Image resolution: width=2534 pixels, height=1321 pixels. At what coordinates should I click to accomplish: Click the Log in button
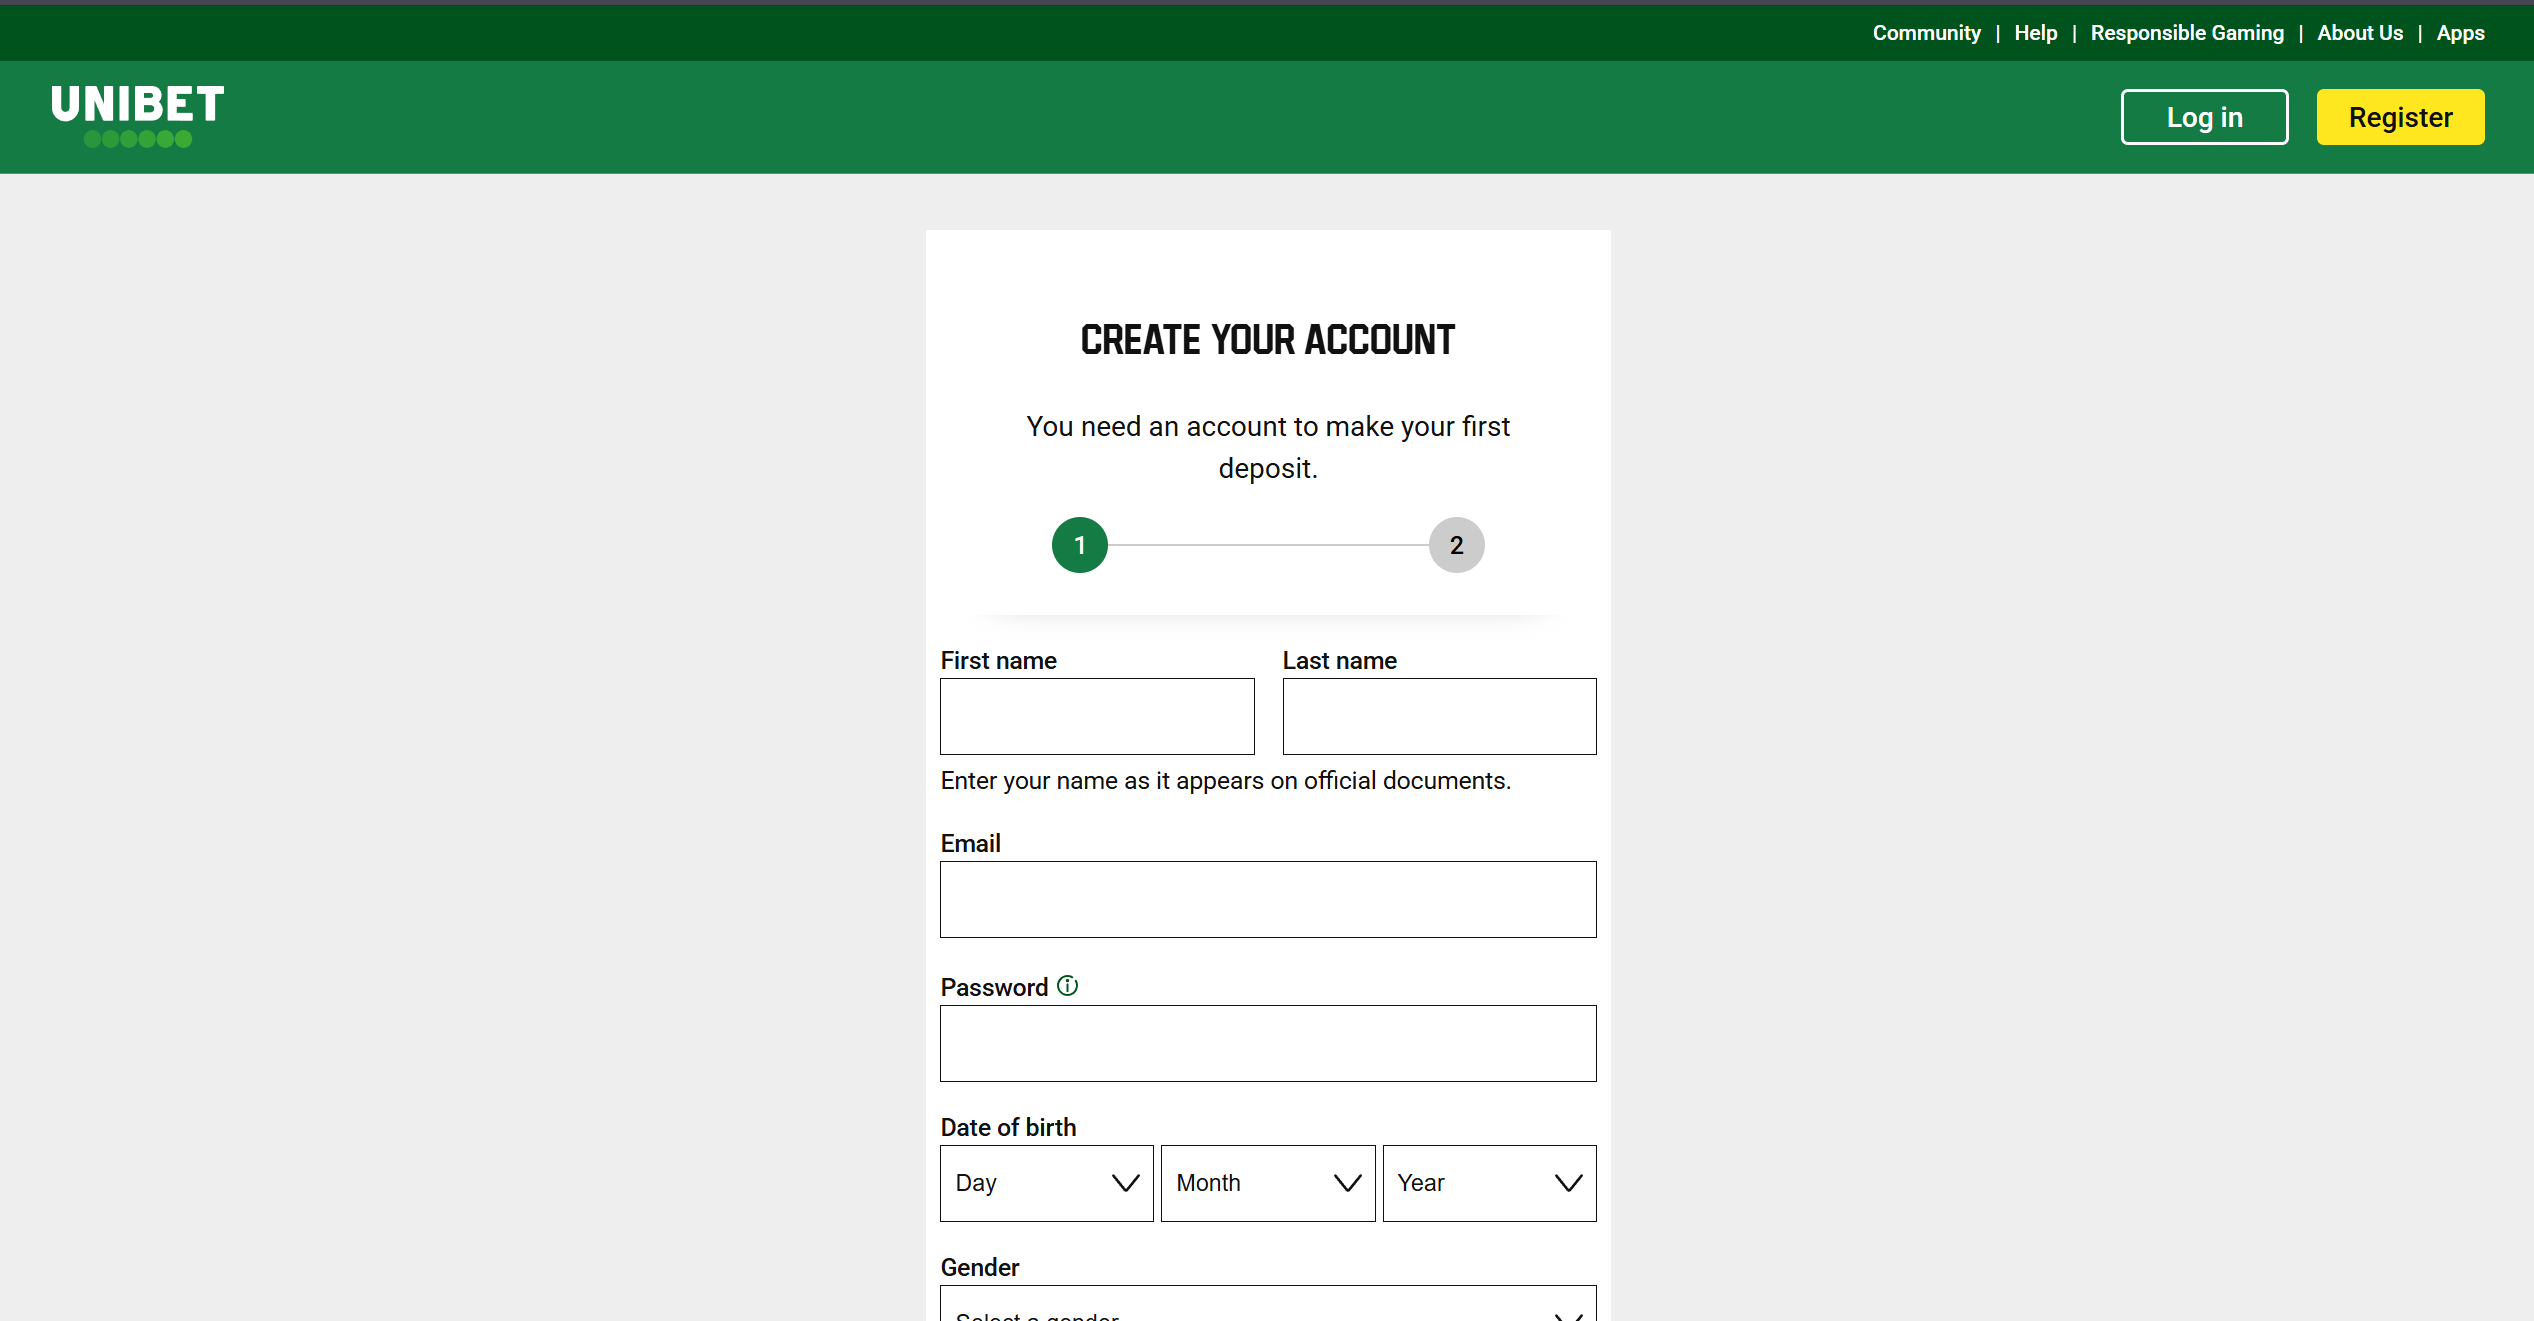(x=2204, y=117)
